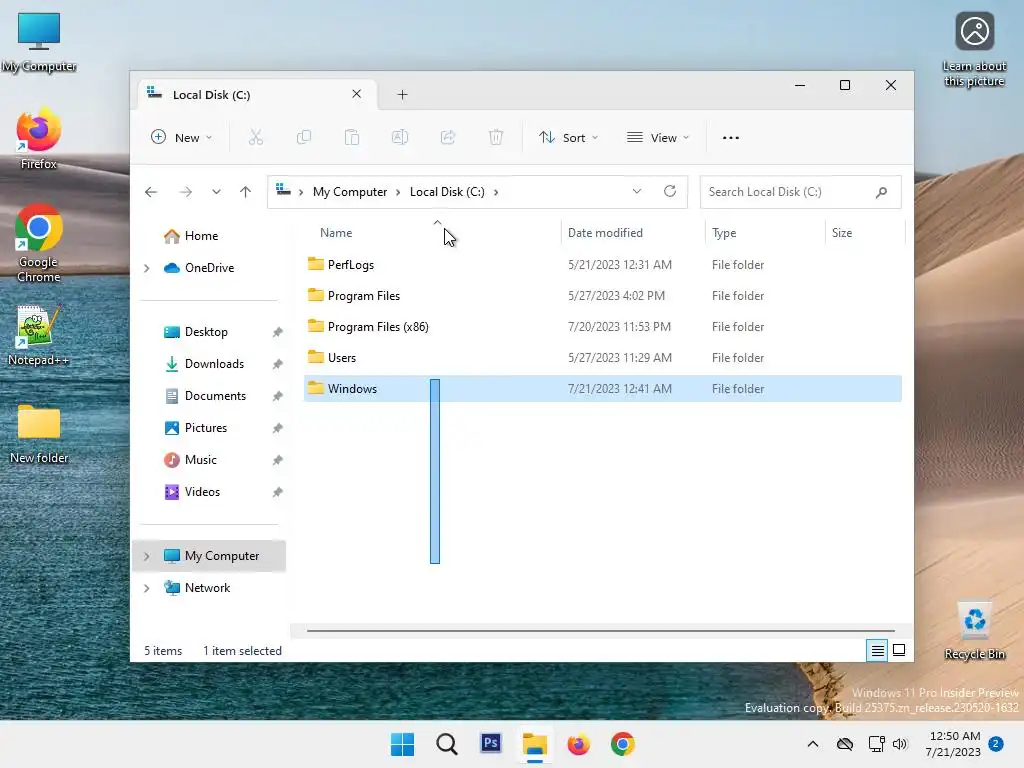Click the Delete trash icon
This screenshot has width=1024, height=768.
[496, 138]
